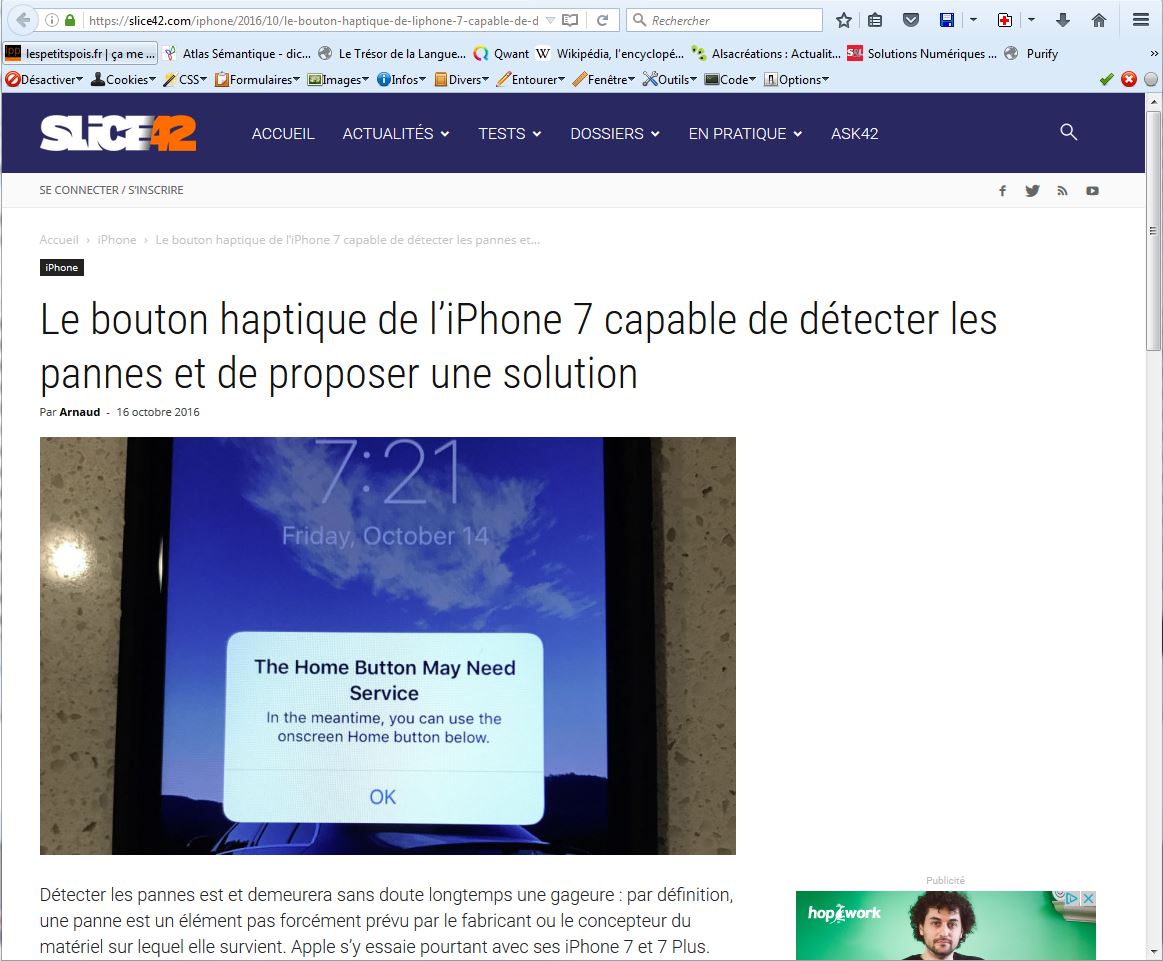Bookmark this page with the star icon
Screen dimensions: 1163x961
pos(844,20)
